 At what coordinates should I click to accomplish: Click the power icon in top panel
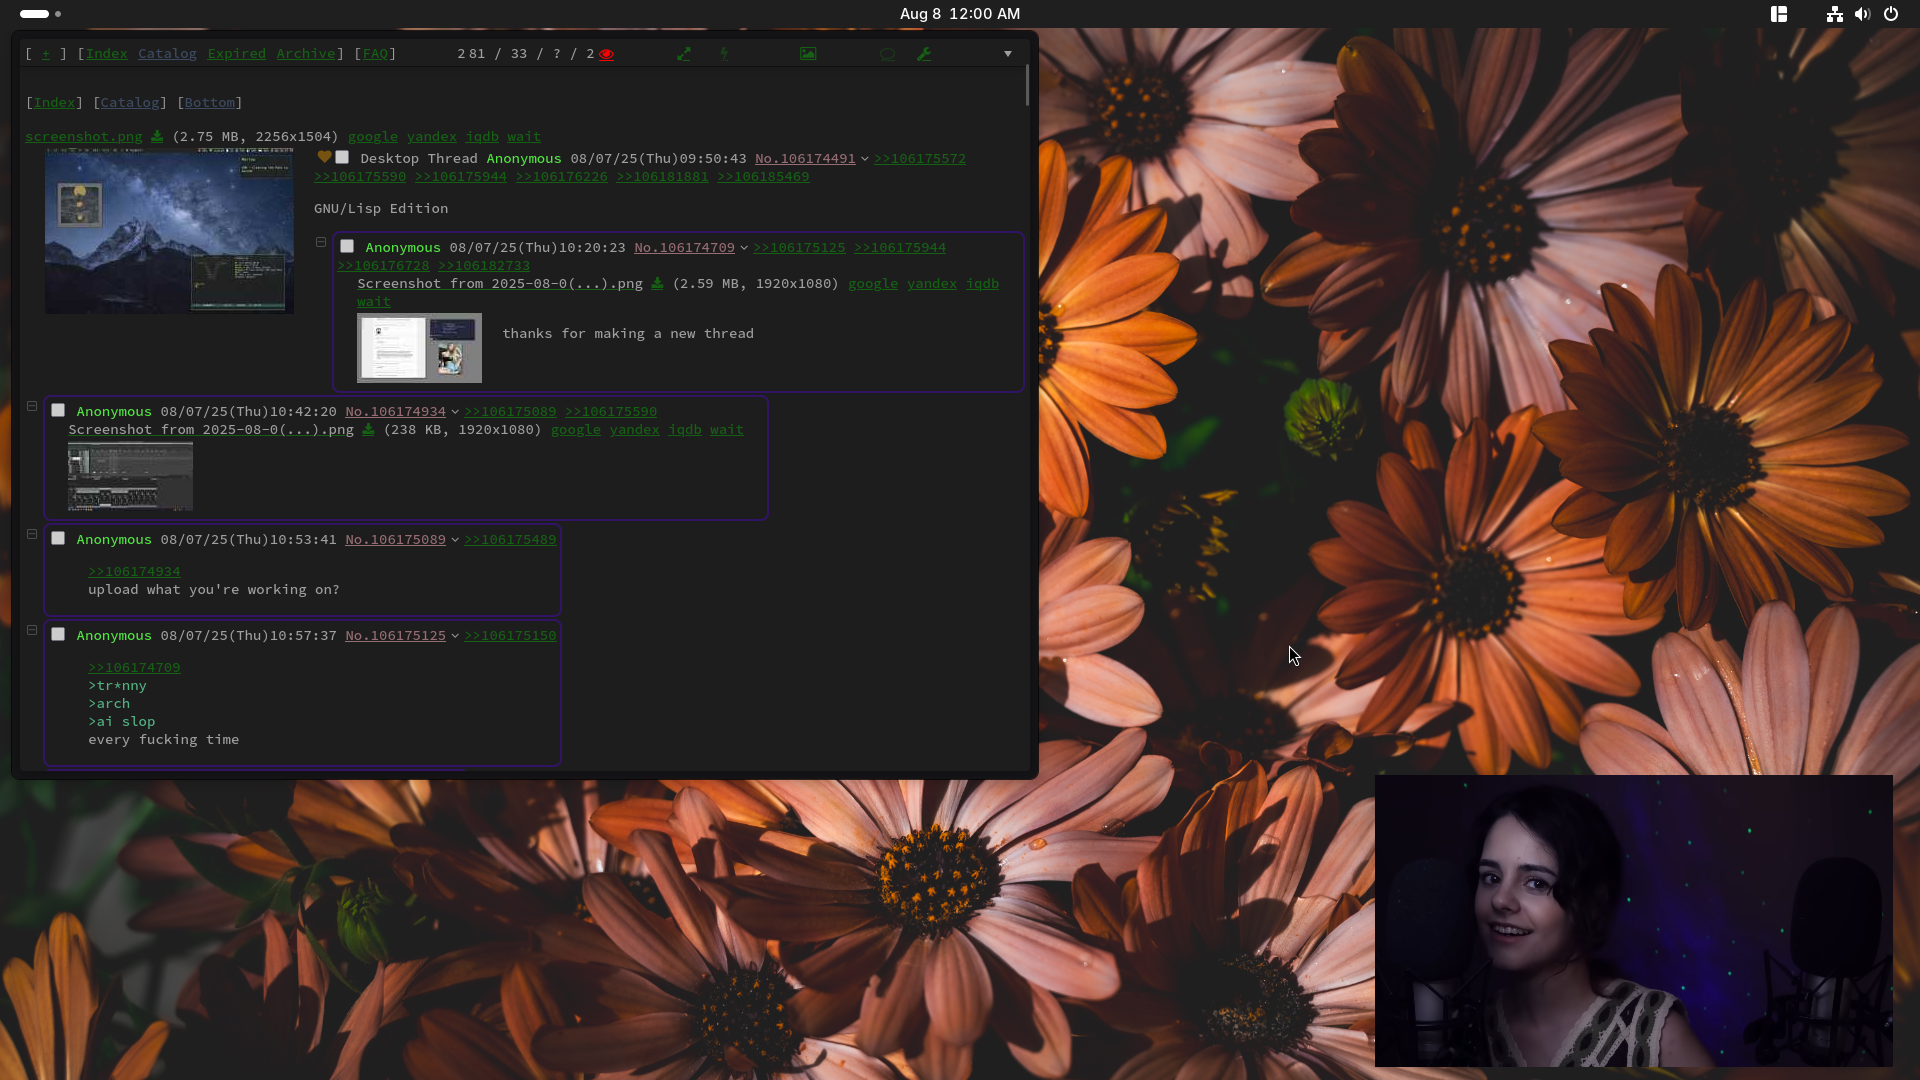(x=1891, y=14)
